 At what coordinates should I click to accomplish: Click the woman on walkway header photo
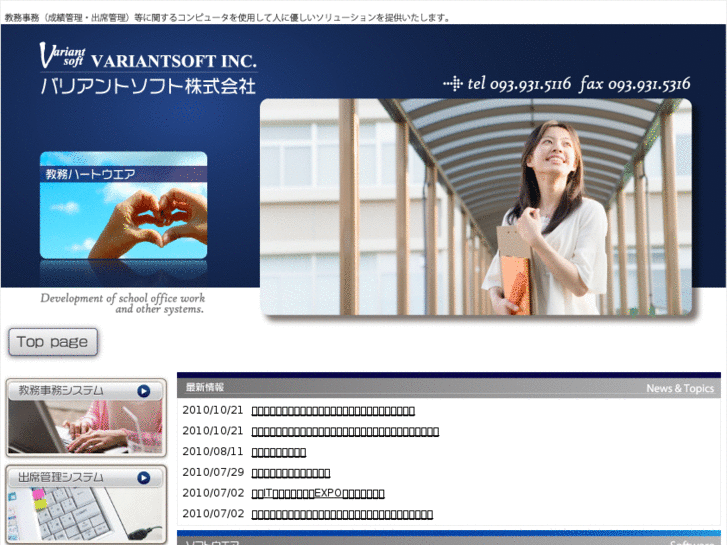[x=476, y=207]
